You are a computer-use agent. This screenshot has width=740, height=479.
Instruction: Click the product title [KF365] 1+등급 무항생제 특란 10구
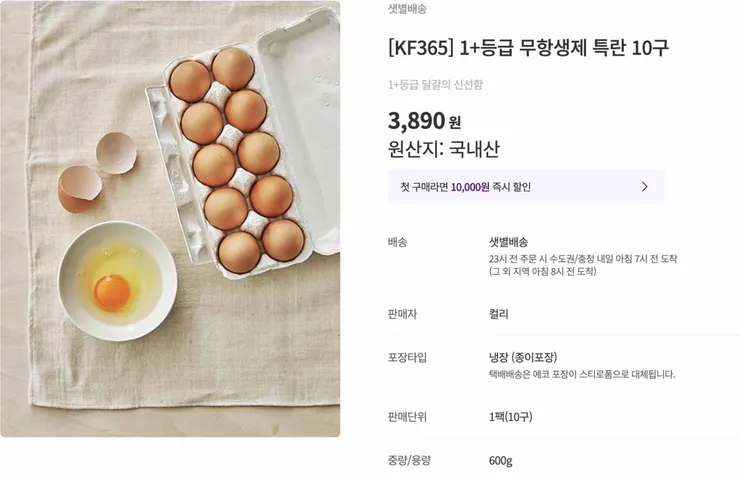click(528, 48)
